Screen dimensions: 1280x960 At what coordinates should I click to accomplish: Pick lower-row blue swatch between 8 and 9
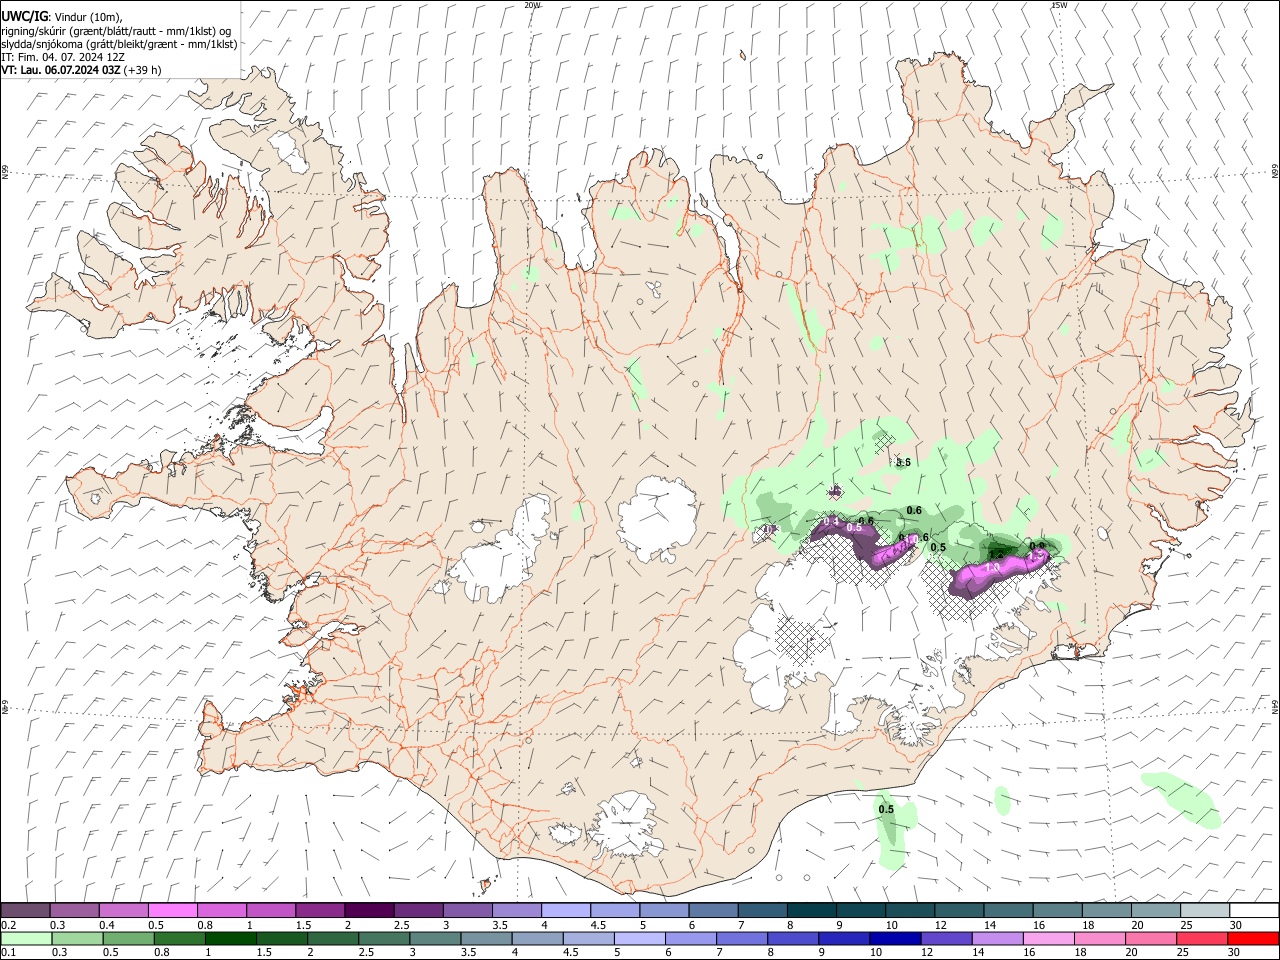(x=792, y=938)
